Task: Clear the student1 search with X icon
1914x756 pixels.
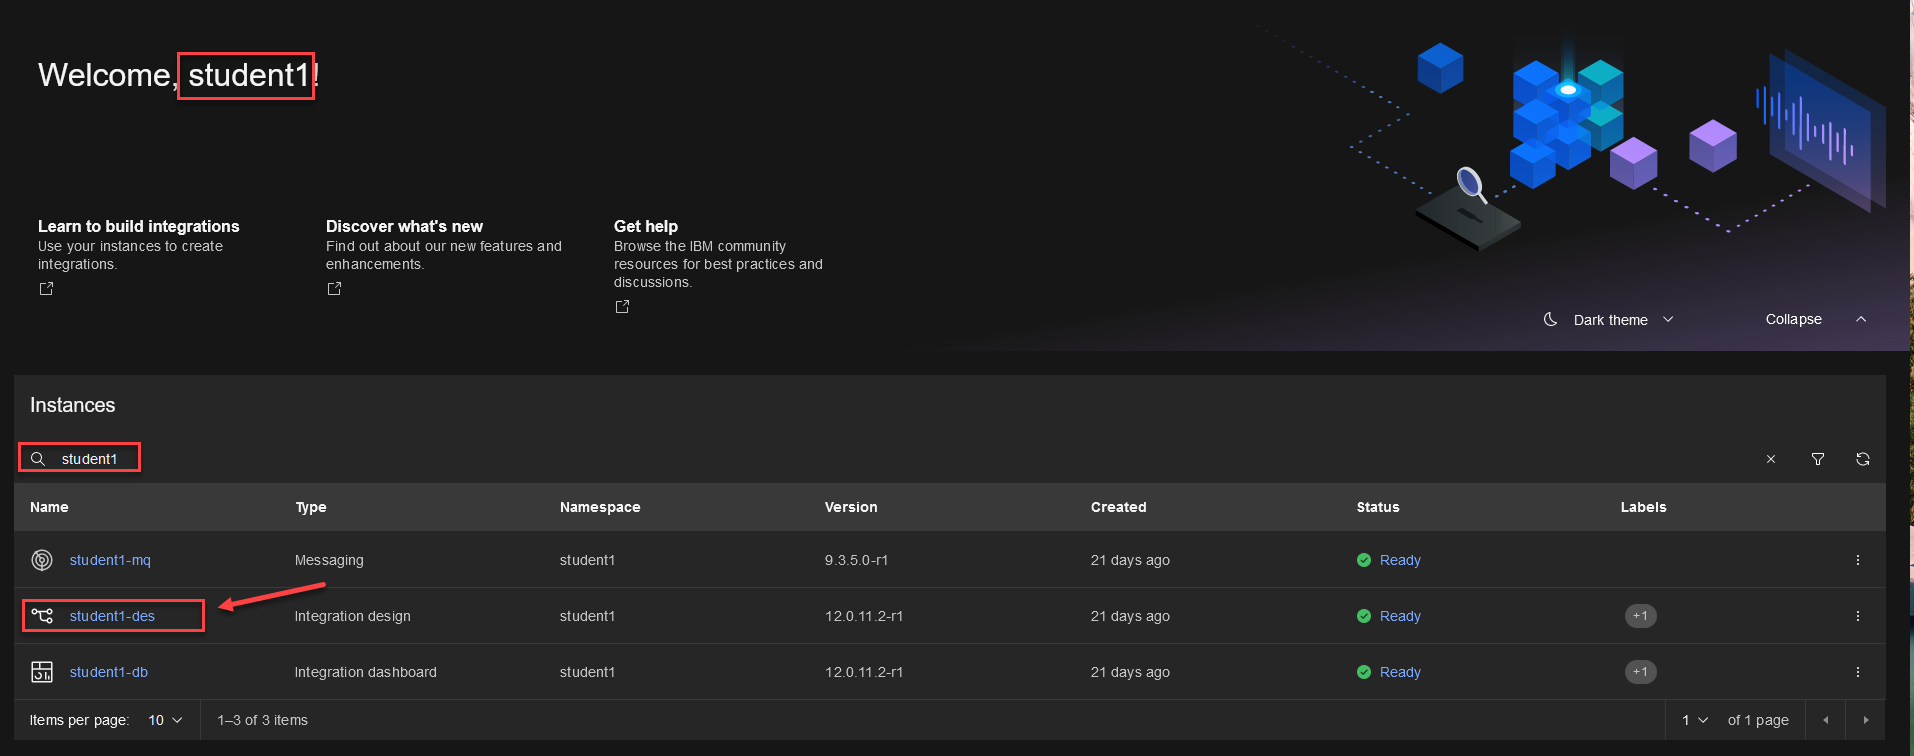Action: coord(1770,459)
